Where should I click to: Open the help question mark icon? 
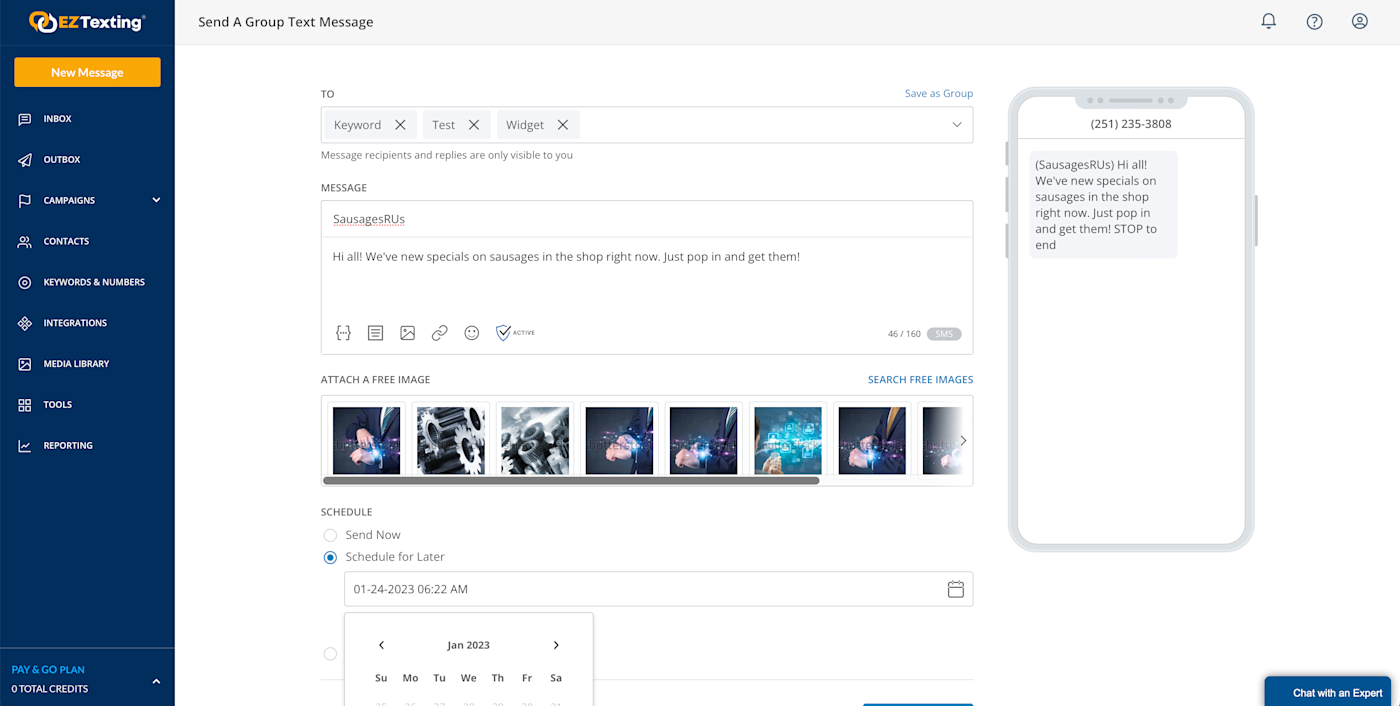(1315, 21)
